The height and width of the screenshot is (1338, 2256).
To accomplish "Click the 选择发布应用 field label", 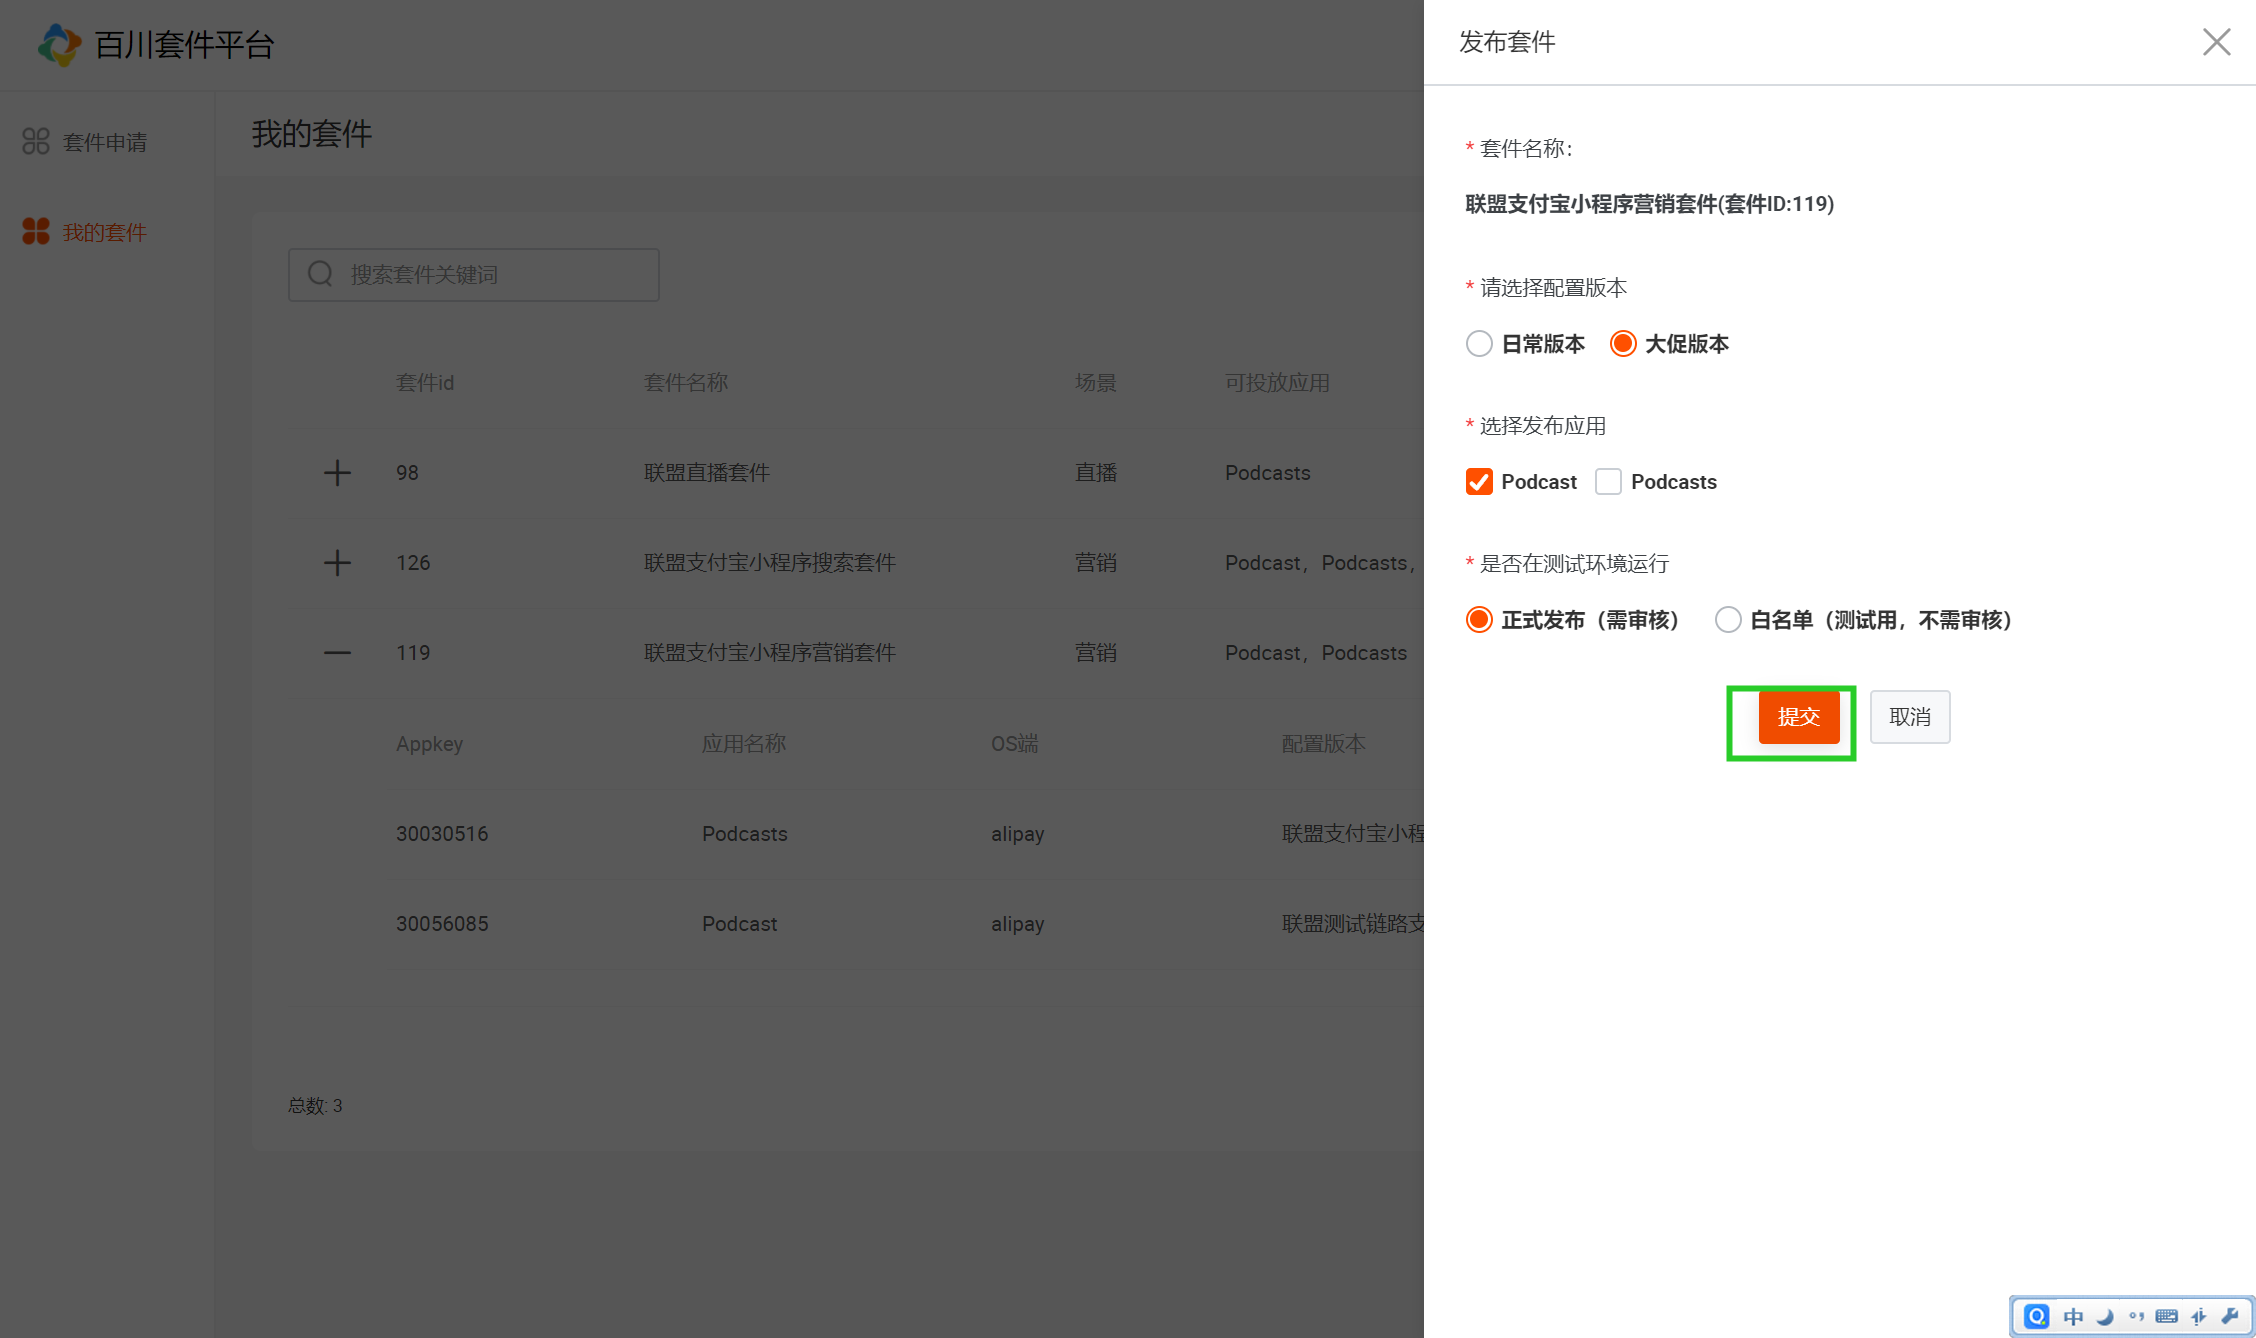I will click(x=1543, y=426).
